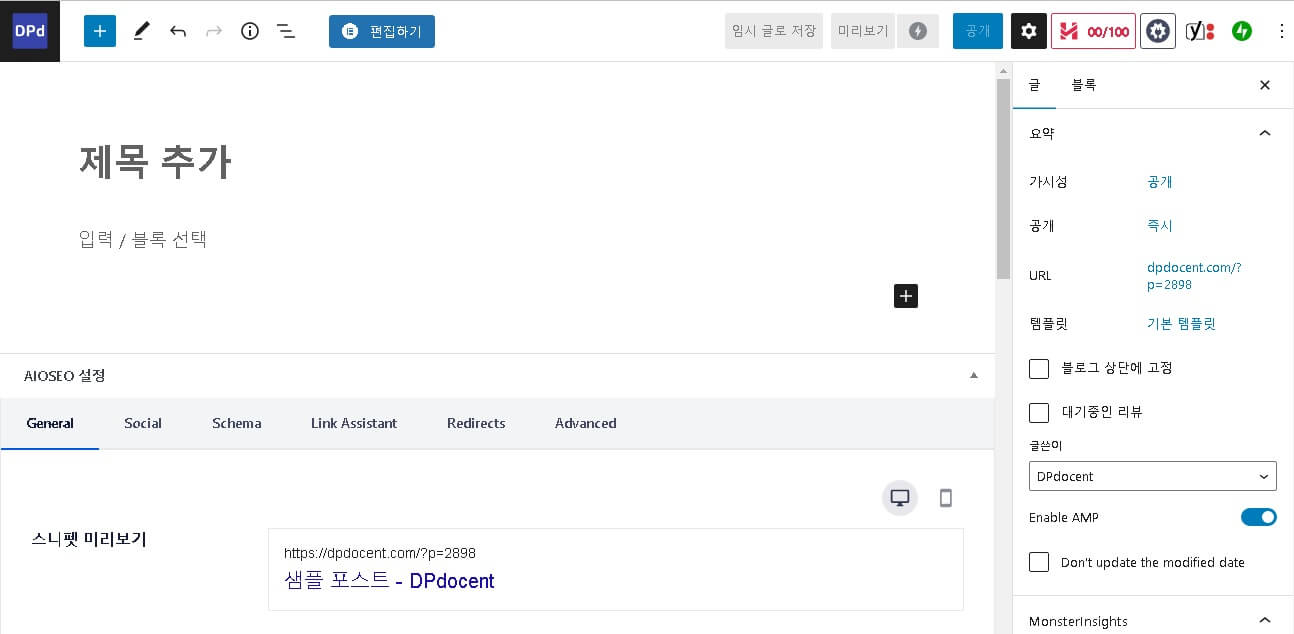Select the Link Assistant tab
Viewport: 1294px width, 634px height.
pos(354,423)
